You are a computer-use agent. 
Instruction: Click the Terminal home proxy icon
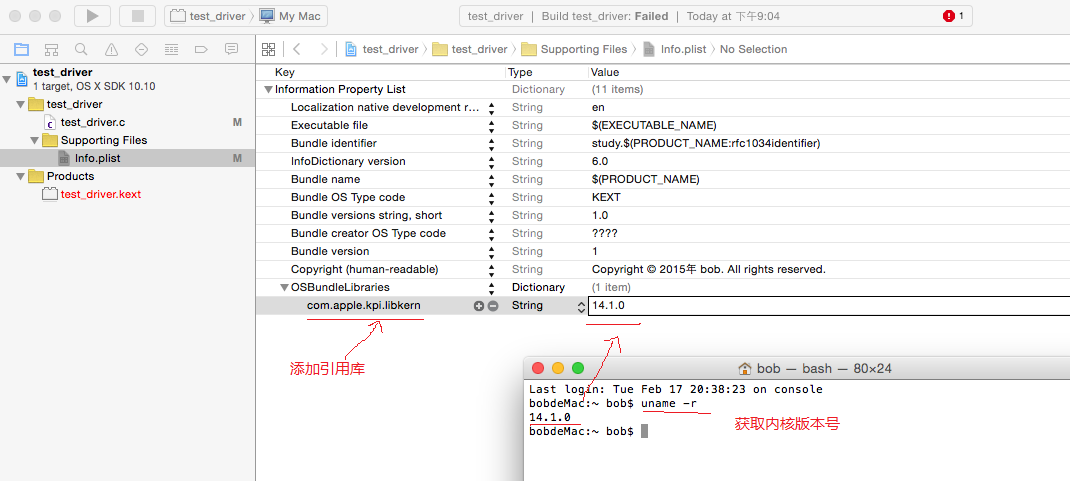745,368
